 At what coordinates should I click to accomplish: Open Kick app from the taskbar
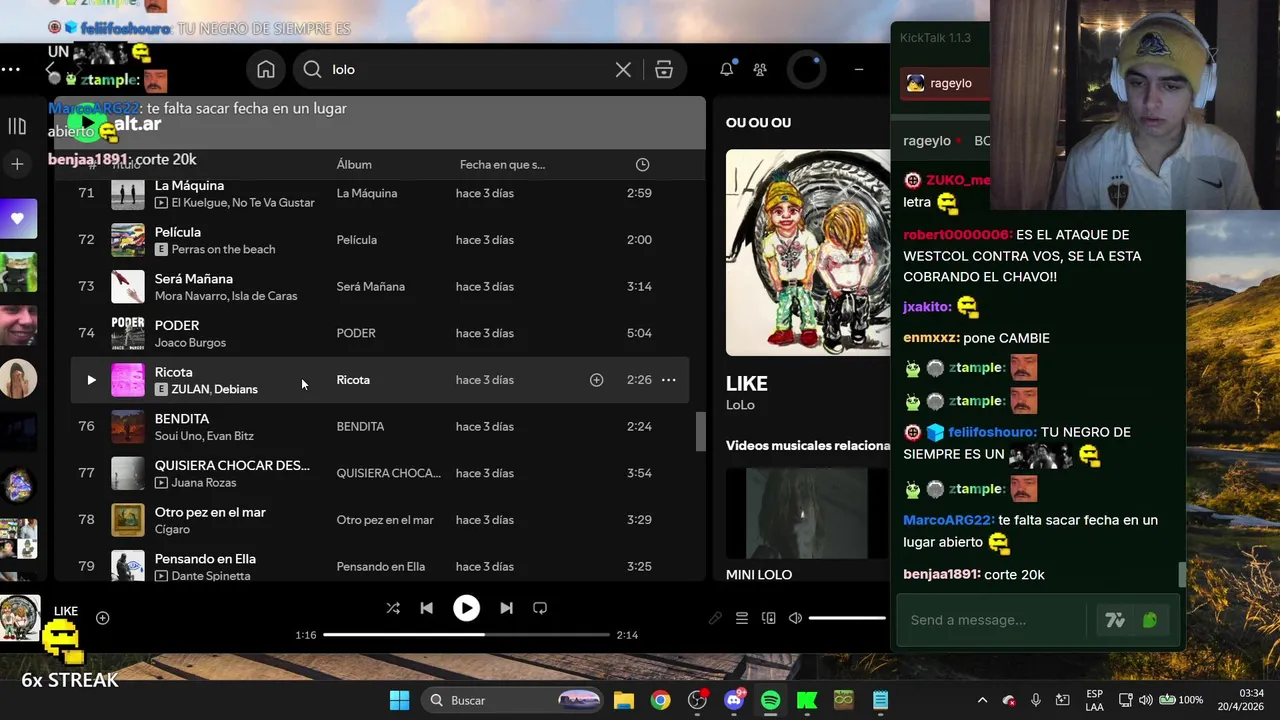(807, 700)
